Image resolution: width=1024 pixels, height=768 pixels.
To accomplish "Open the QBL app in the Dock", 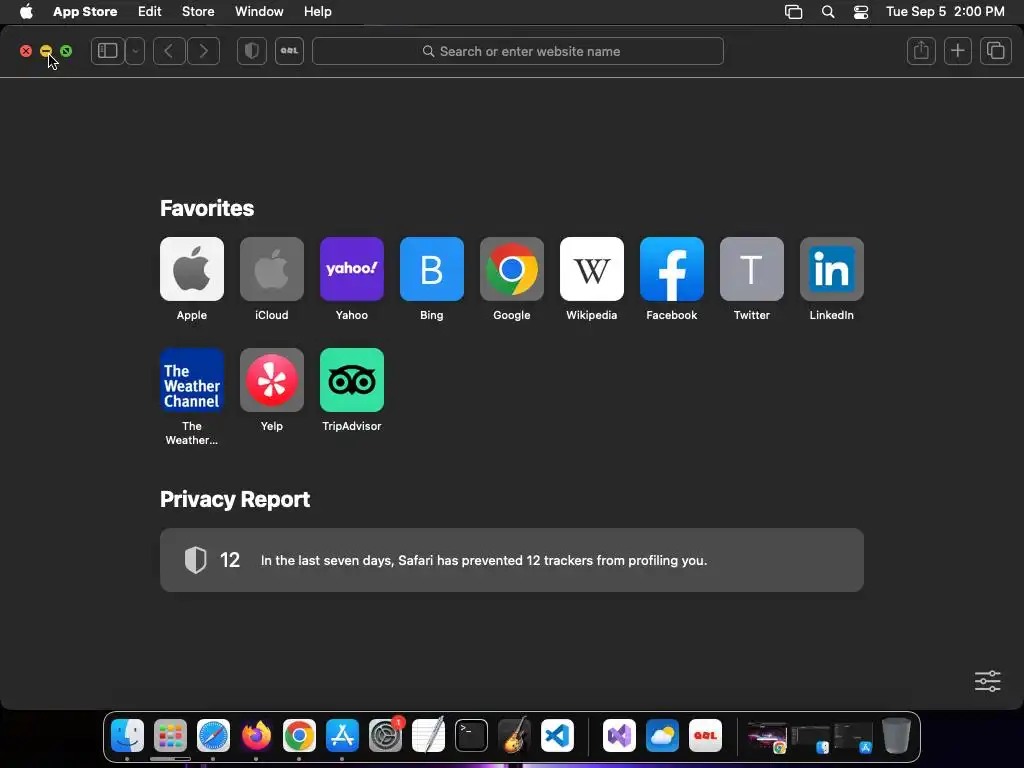I will click(x=705, y=735).
